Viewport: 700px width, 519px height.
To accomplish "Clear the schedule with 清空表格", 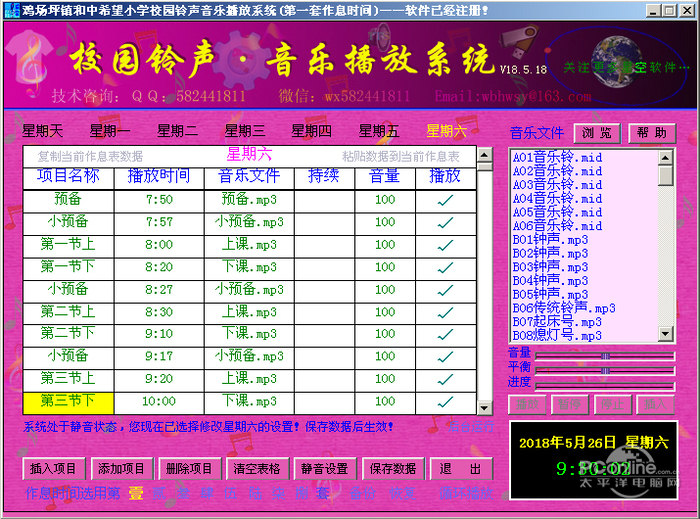I will pyautogui.click(x=257, y=469).
